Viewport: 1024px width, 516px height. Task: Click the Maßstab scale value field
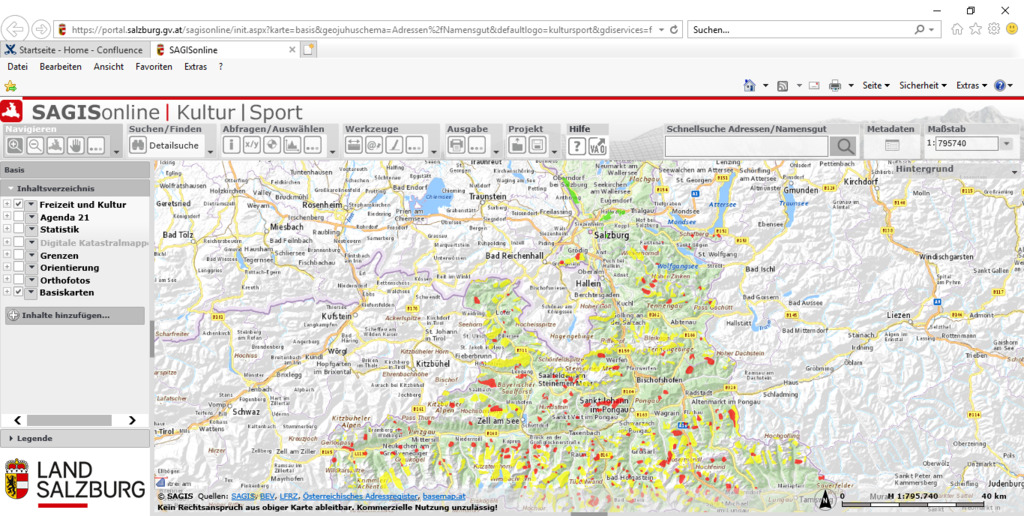pyautogui.click(x=967, y=144)
